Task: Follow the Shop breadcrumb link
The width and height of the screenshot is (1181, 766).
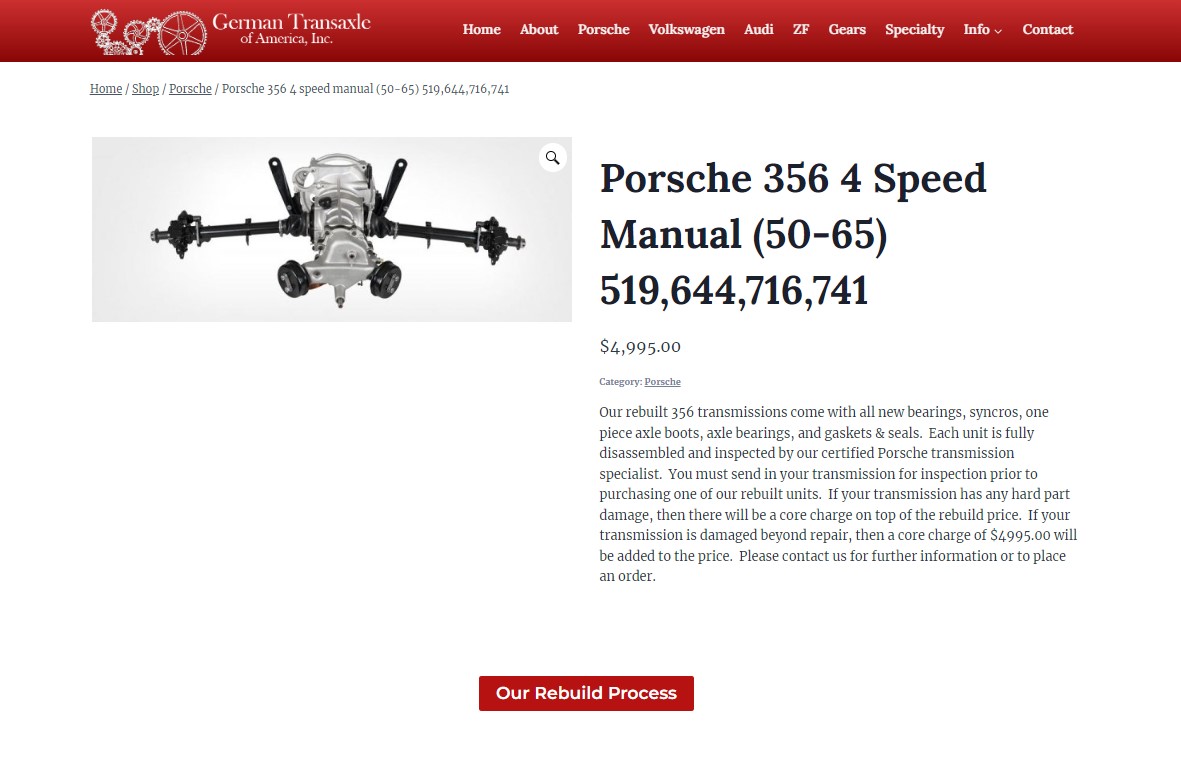Action: pyautogui.click(x=145, y=89)
